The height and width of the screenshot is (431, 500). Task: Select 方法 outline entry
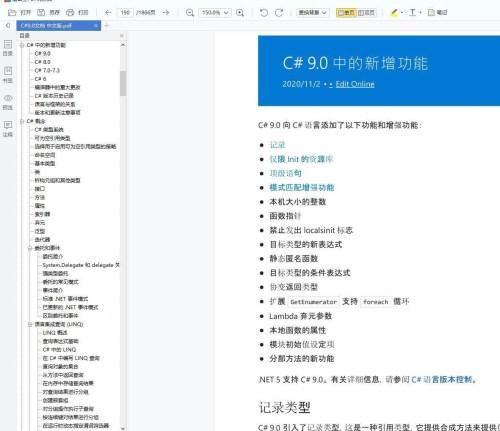coord(40,197)
